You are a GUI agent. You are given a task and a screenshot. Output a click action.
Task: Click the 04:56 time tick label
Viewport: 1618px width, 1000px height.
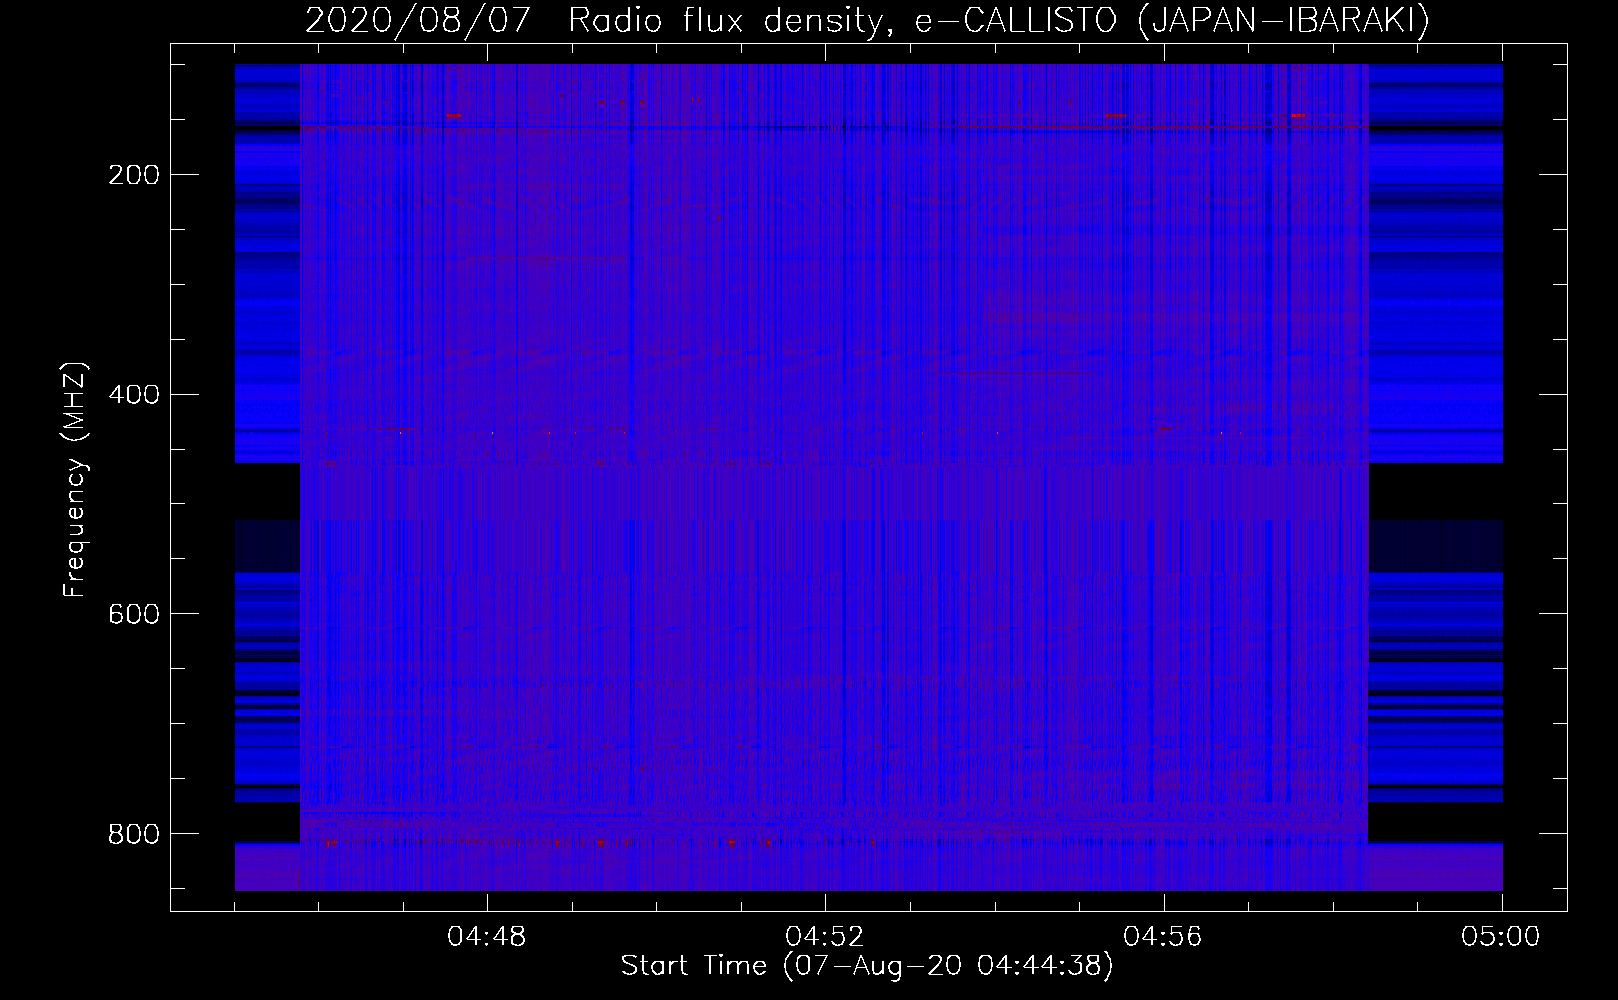[1163, 937]
